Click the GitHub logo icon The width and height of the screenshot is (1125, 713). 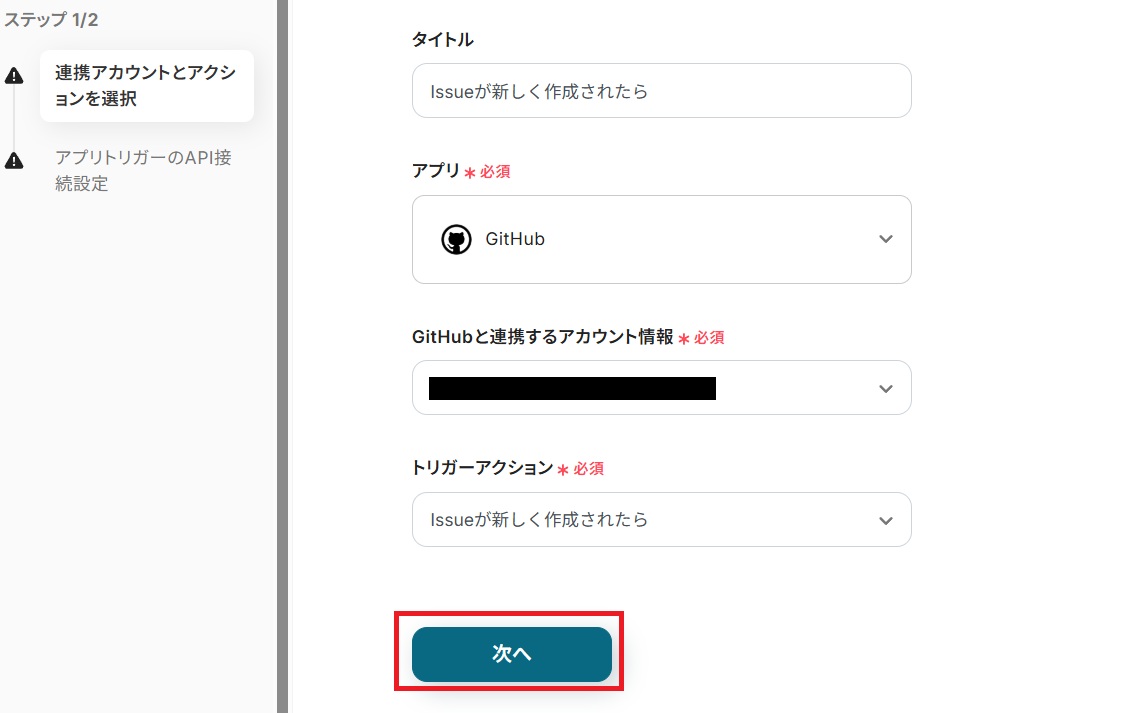[456, 240]
